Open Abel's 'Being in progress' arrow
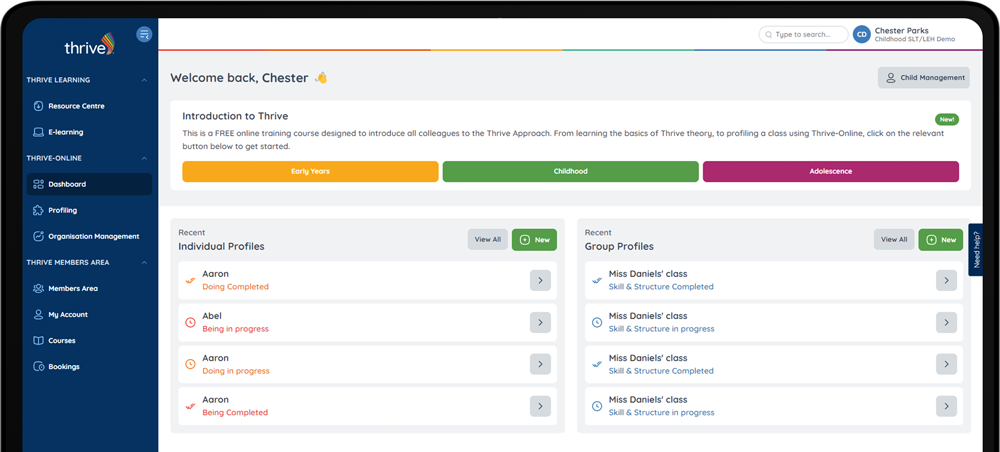The image size is (1000, 452). 540,323
